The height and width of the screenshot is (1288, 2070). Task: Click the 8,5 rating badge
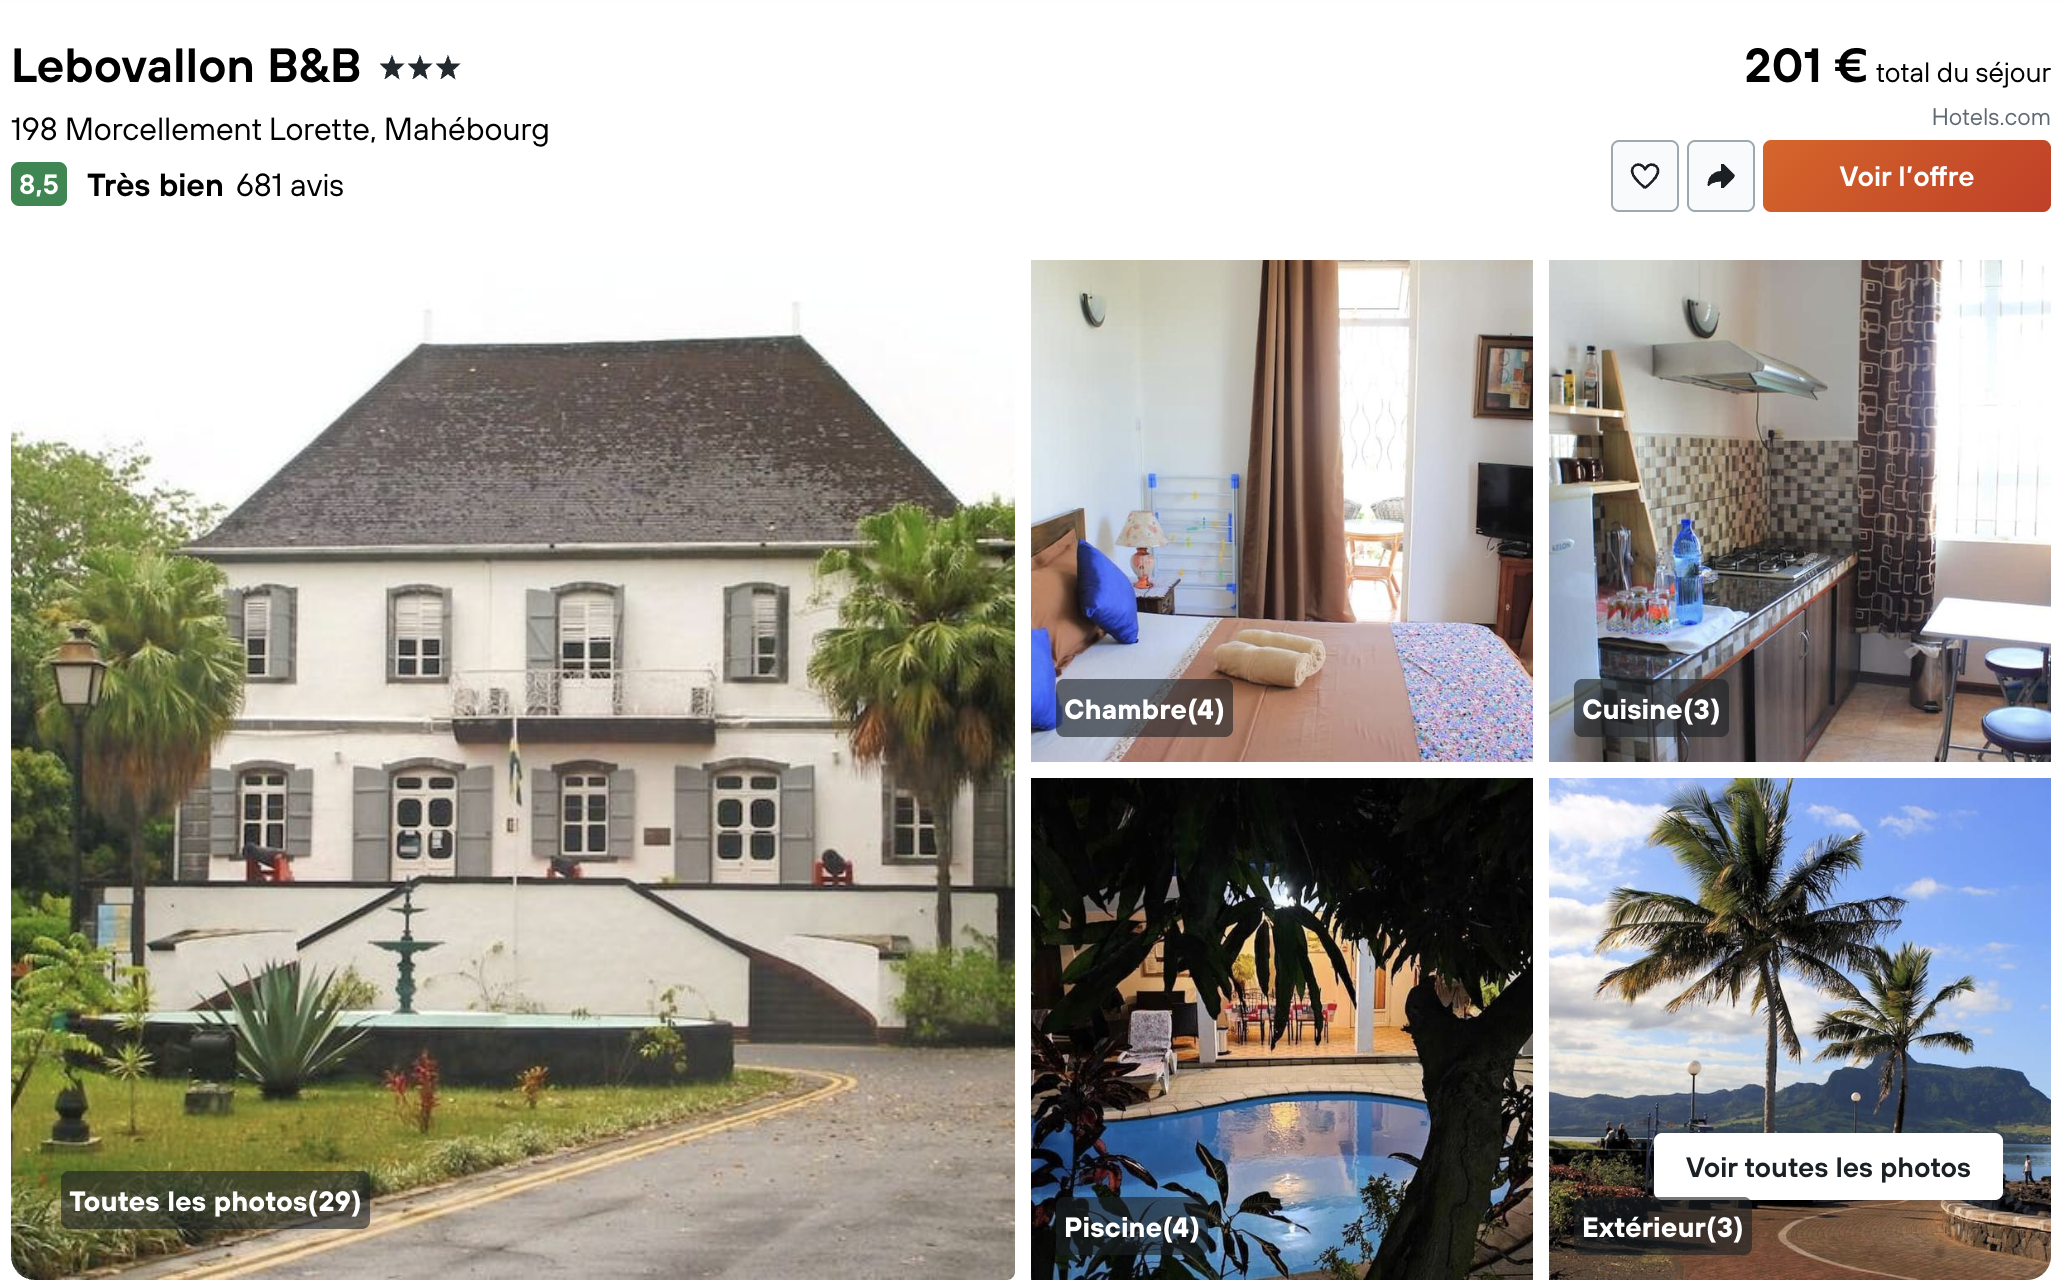[39, 185]
